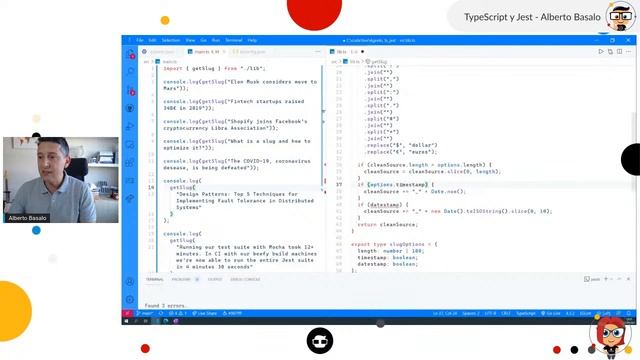Select the TERMINAL panel tab

(155, 279)
